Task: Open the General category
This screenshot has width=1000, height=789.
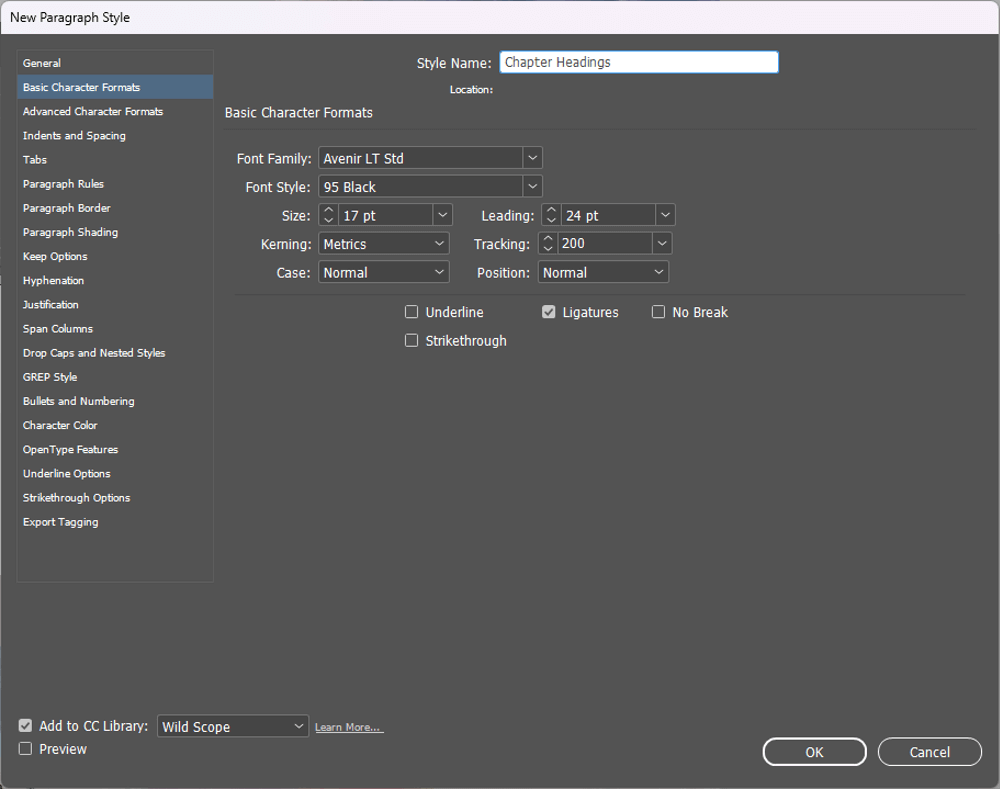Action: pyautogui.click(x=115, y=63)
